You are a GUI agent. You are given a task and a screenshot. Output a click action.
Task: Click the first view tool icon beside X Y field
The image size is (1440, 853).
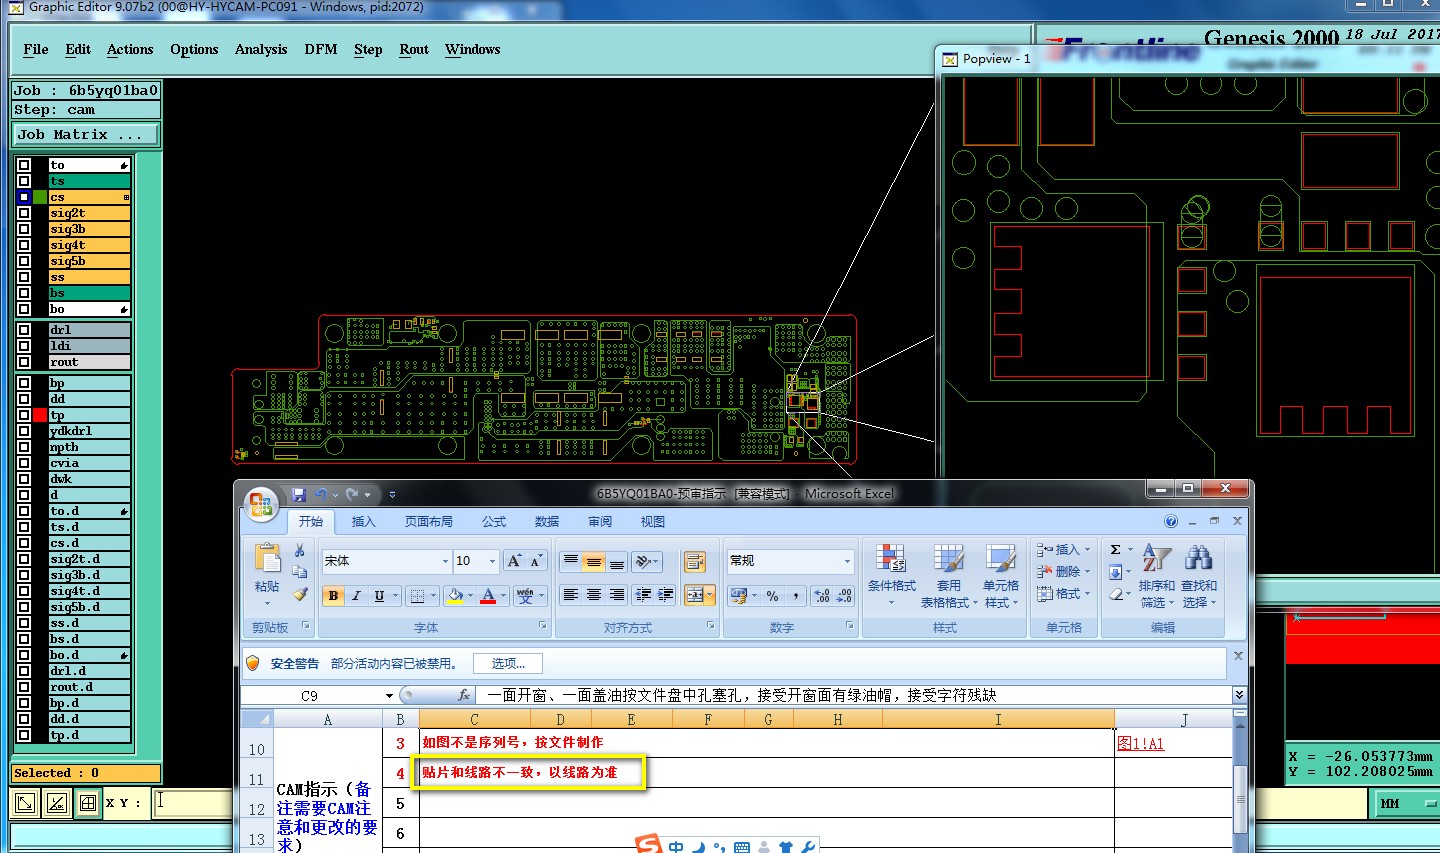[x=25, y=802]
